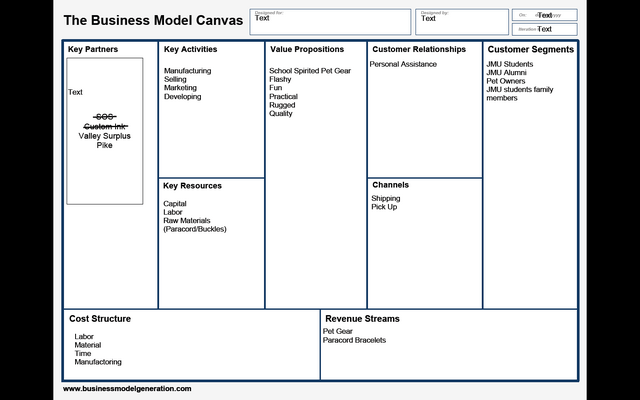This screenshot has height=400, width=640.
Task: Click 'Manufacturing' under Key Activities
Action: click(x=187, y=71)
